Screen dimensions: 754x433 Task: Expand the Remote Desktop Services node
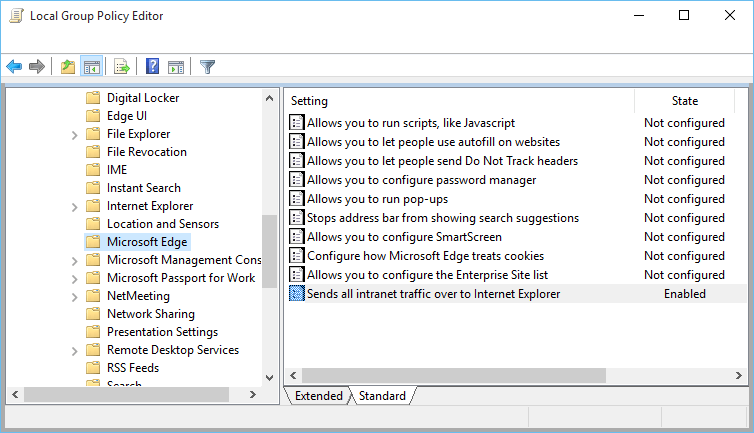tap(75, 351)
